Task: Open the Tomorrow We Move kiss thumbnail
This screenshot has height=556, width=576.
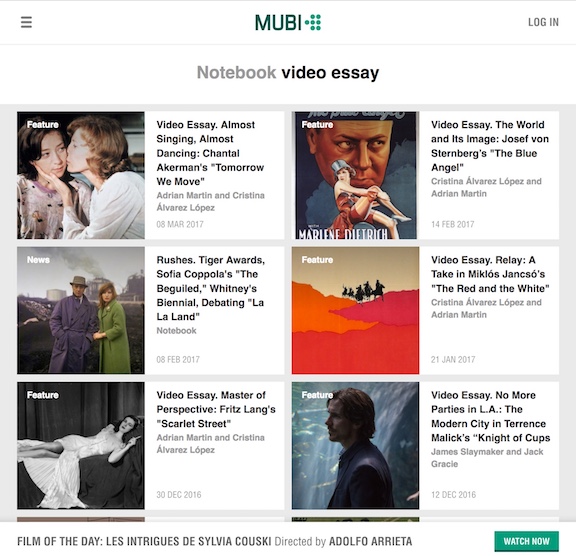Action: pos(81,176)
